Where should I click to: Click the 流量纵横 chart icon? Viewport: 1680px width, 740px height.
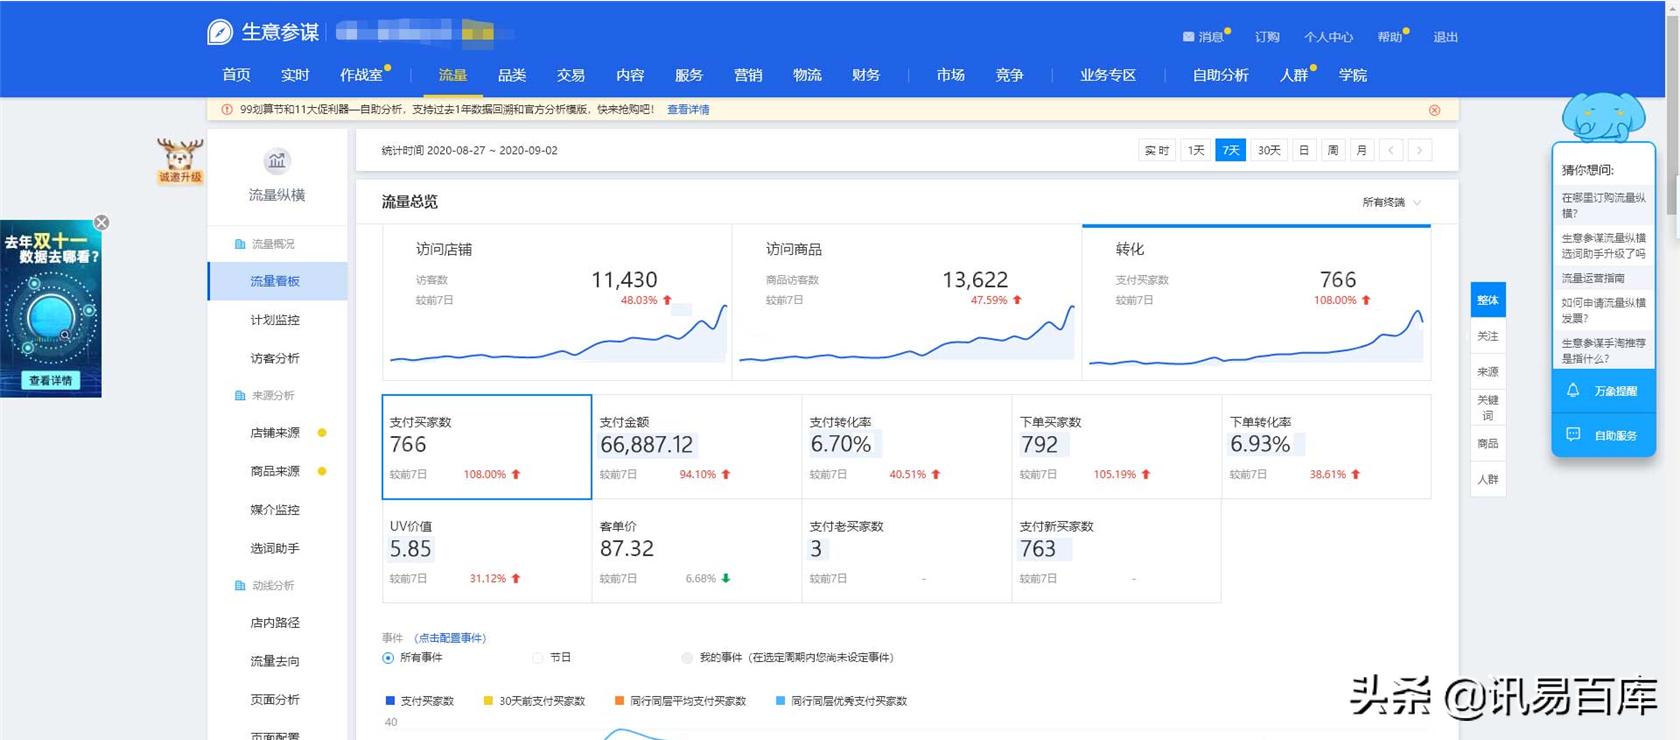(277, 160)
